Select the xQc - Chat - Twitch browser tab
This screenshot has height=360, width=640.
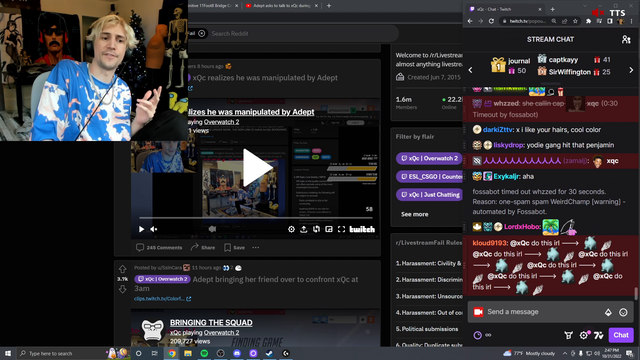[x=505, y=9]
